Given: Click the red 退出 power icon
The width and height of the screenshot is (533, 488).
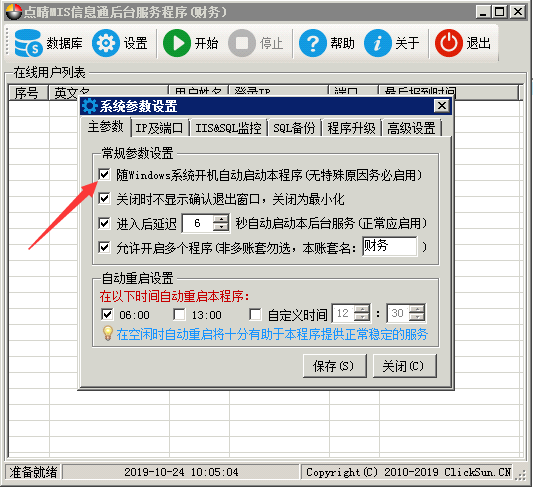Looking at the screenshot, I should [x=449, y=43].
